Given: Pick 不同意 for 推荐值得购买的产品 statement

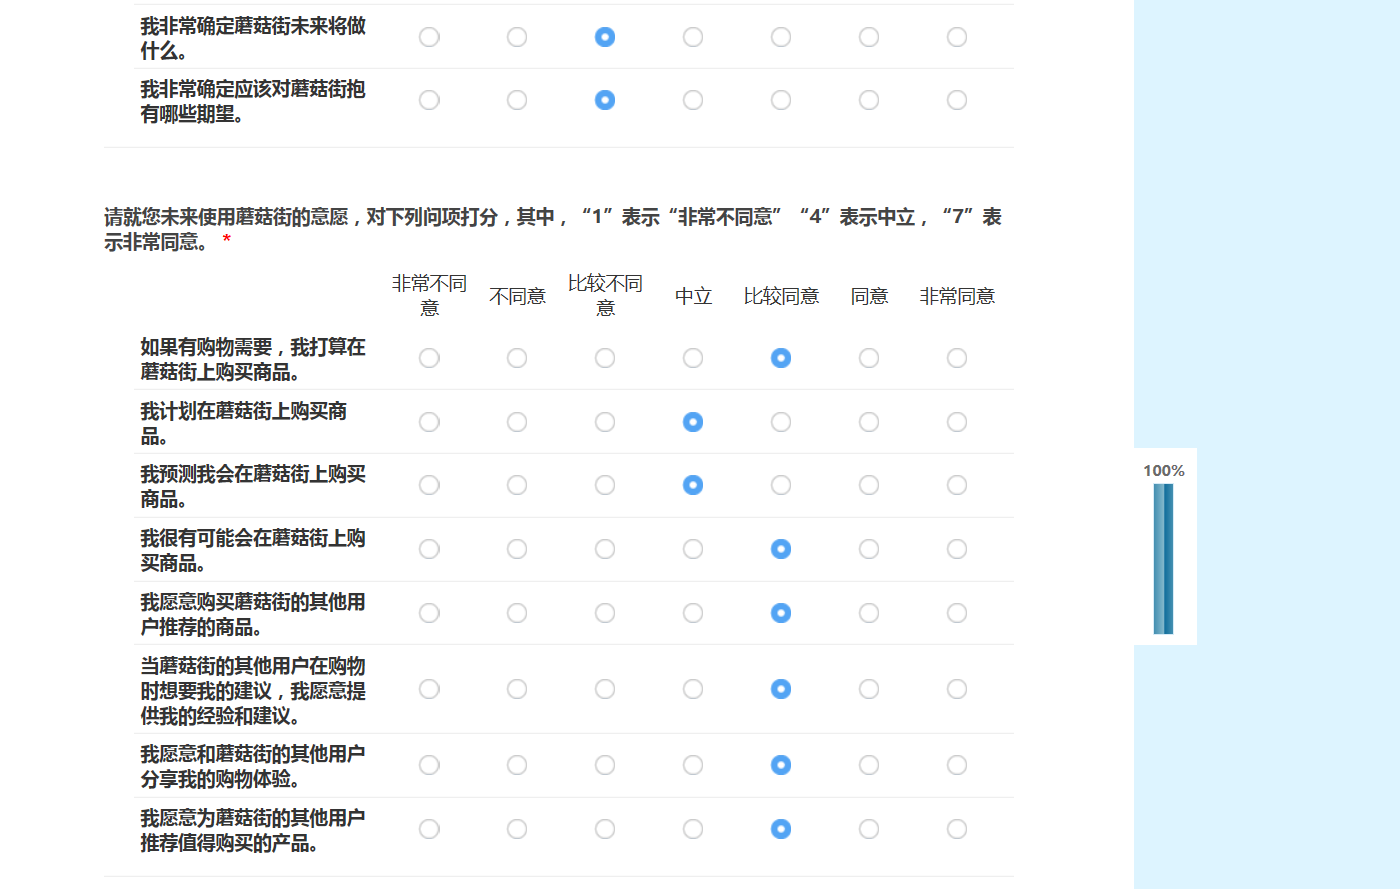Looking at the screenshot, I should (517, 829).
